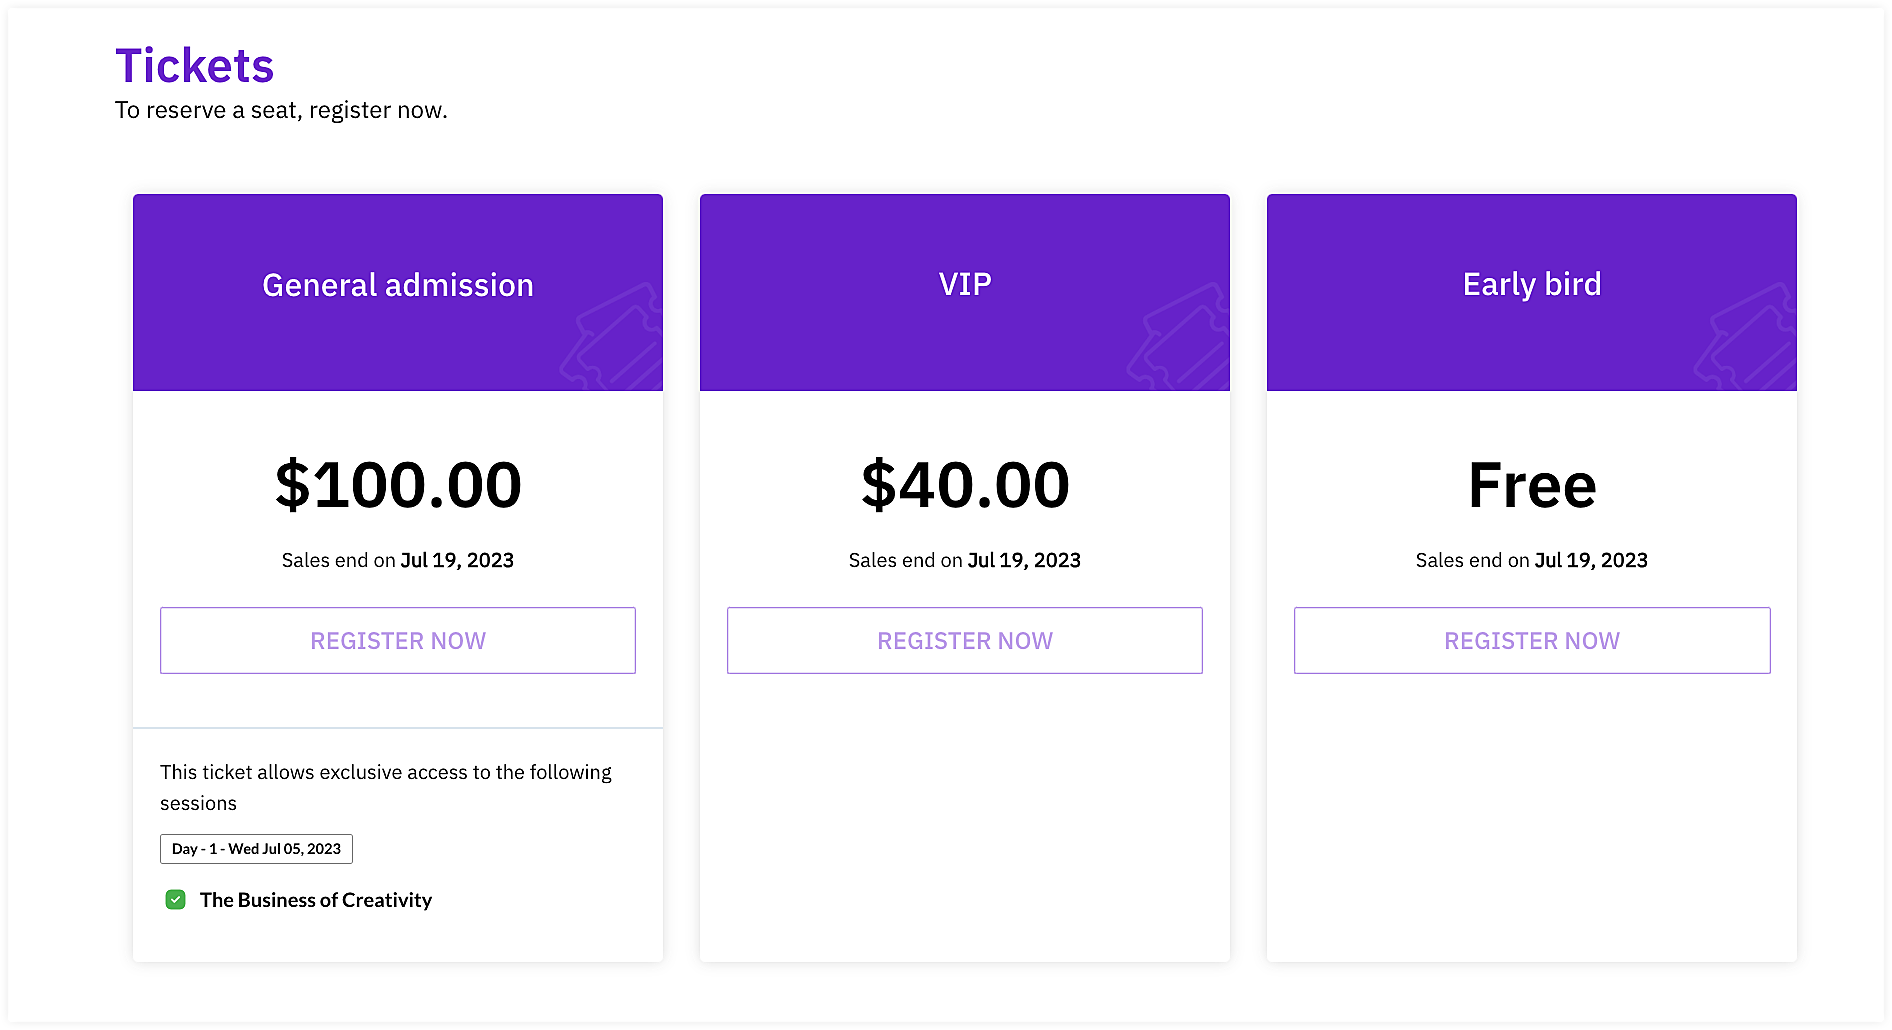The image size is (1892, 1030).
Task: Click the ticket icon on General admission card
Action: (x=614, y=340)
